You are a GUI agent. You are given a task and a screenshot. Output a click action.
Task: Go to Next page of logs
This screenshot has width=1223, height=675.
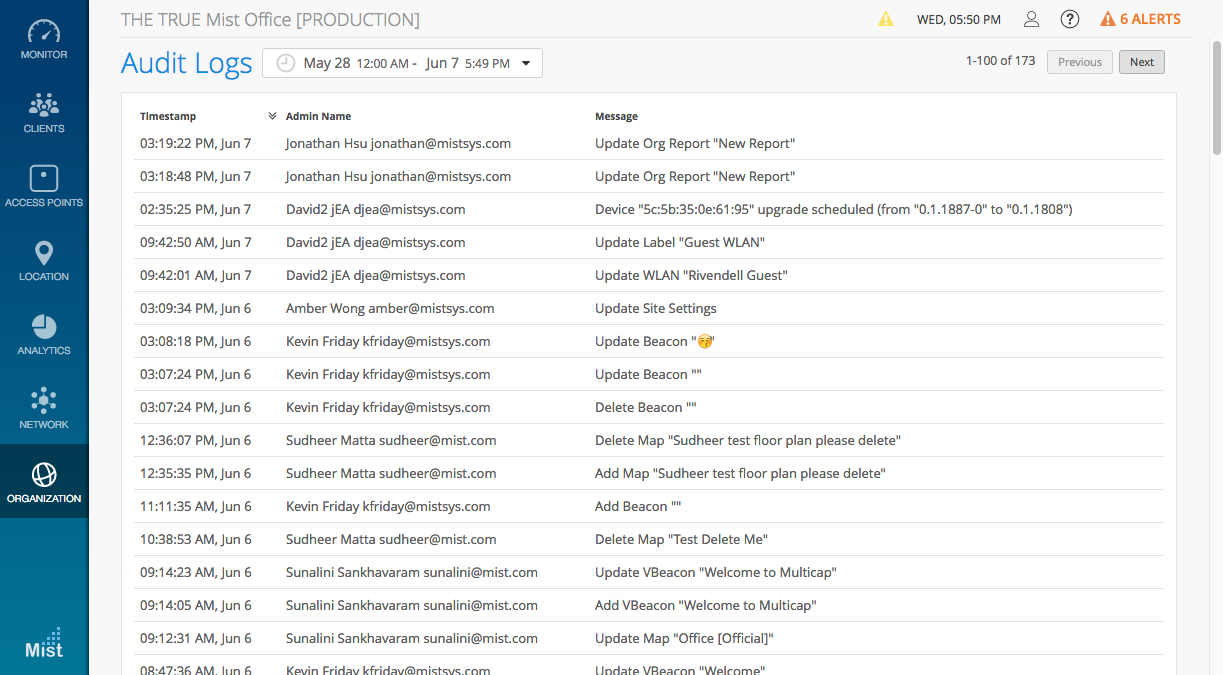point(1141,62)
